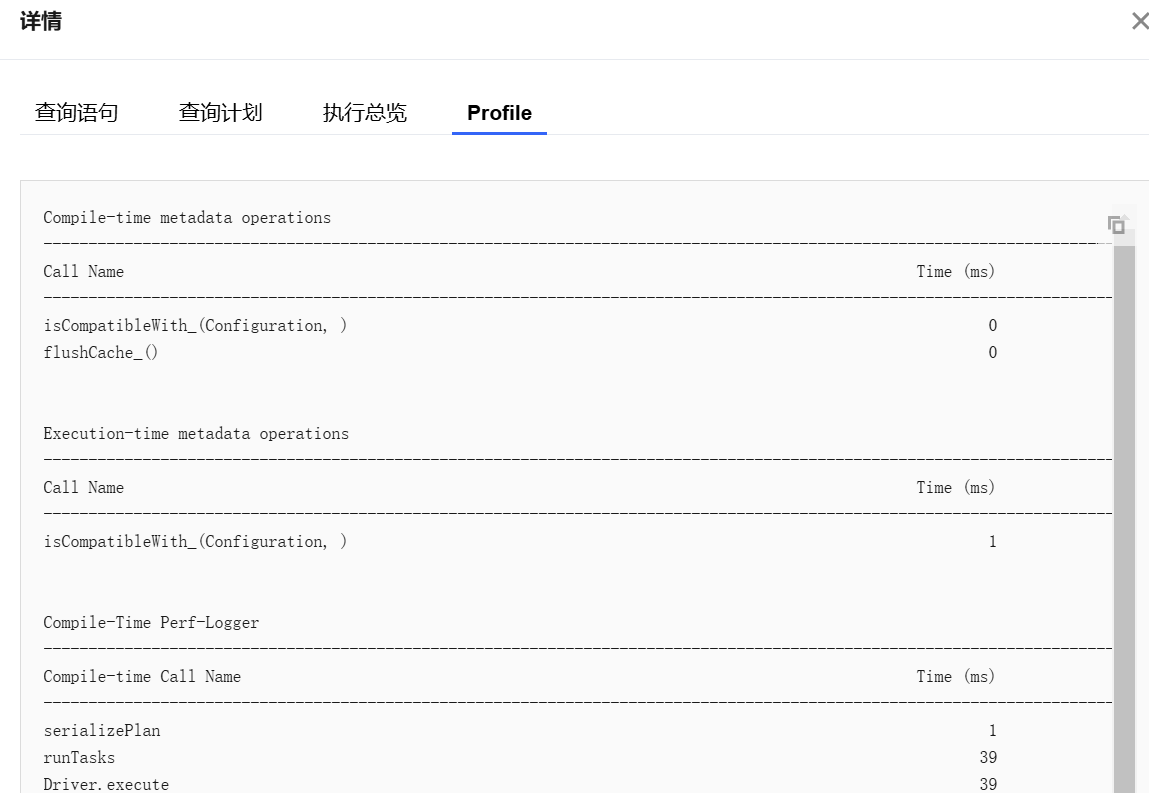Click the vertical scrollbar in the profile box
1149x793 pixels.
click(x=1124, y=500)
